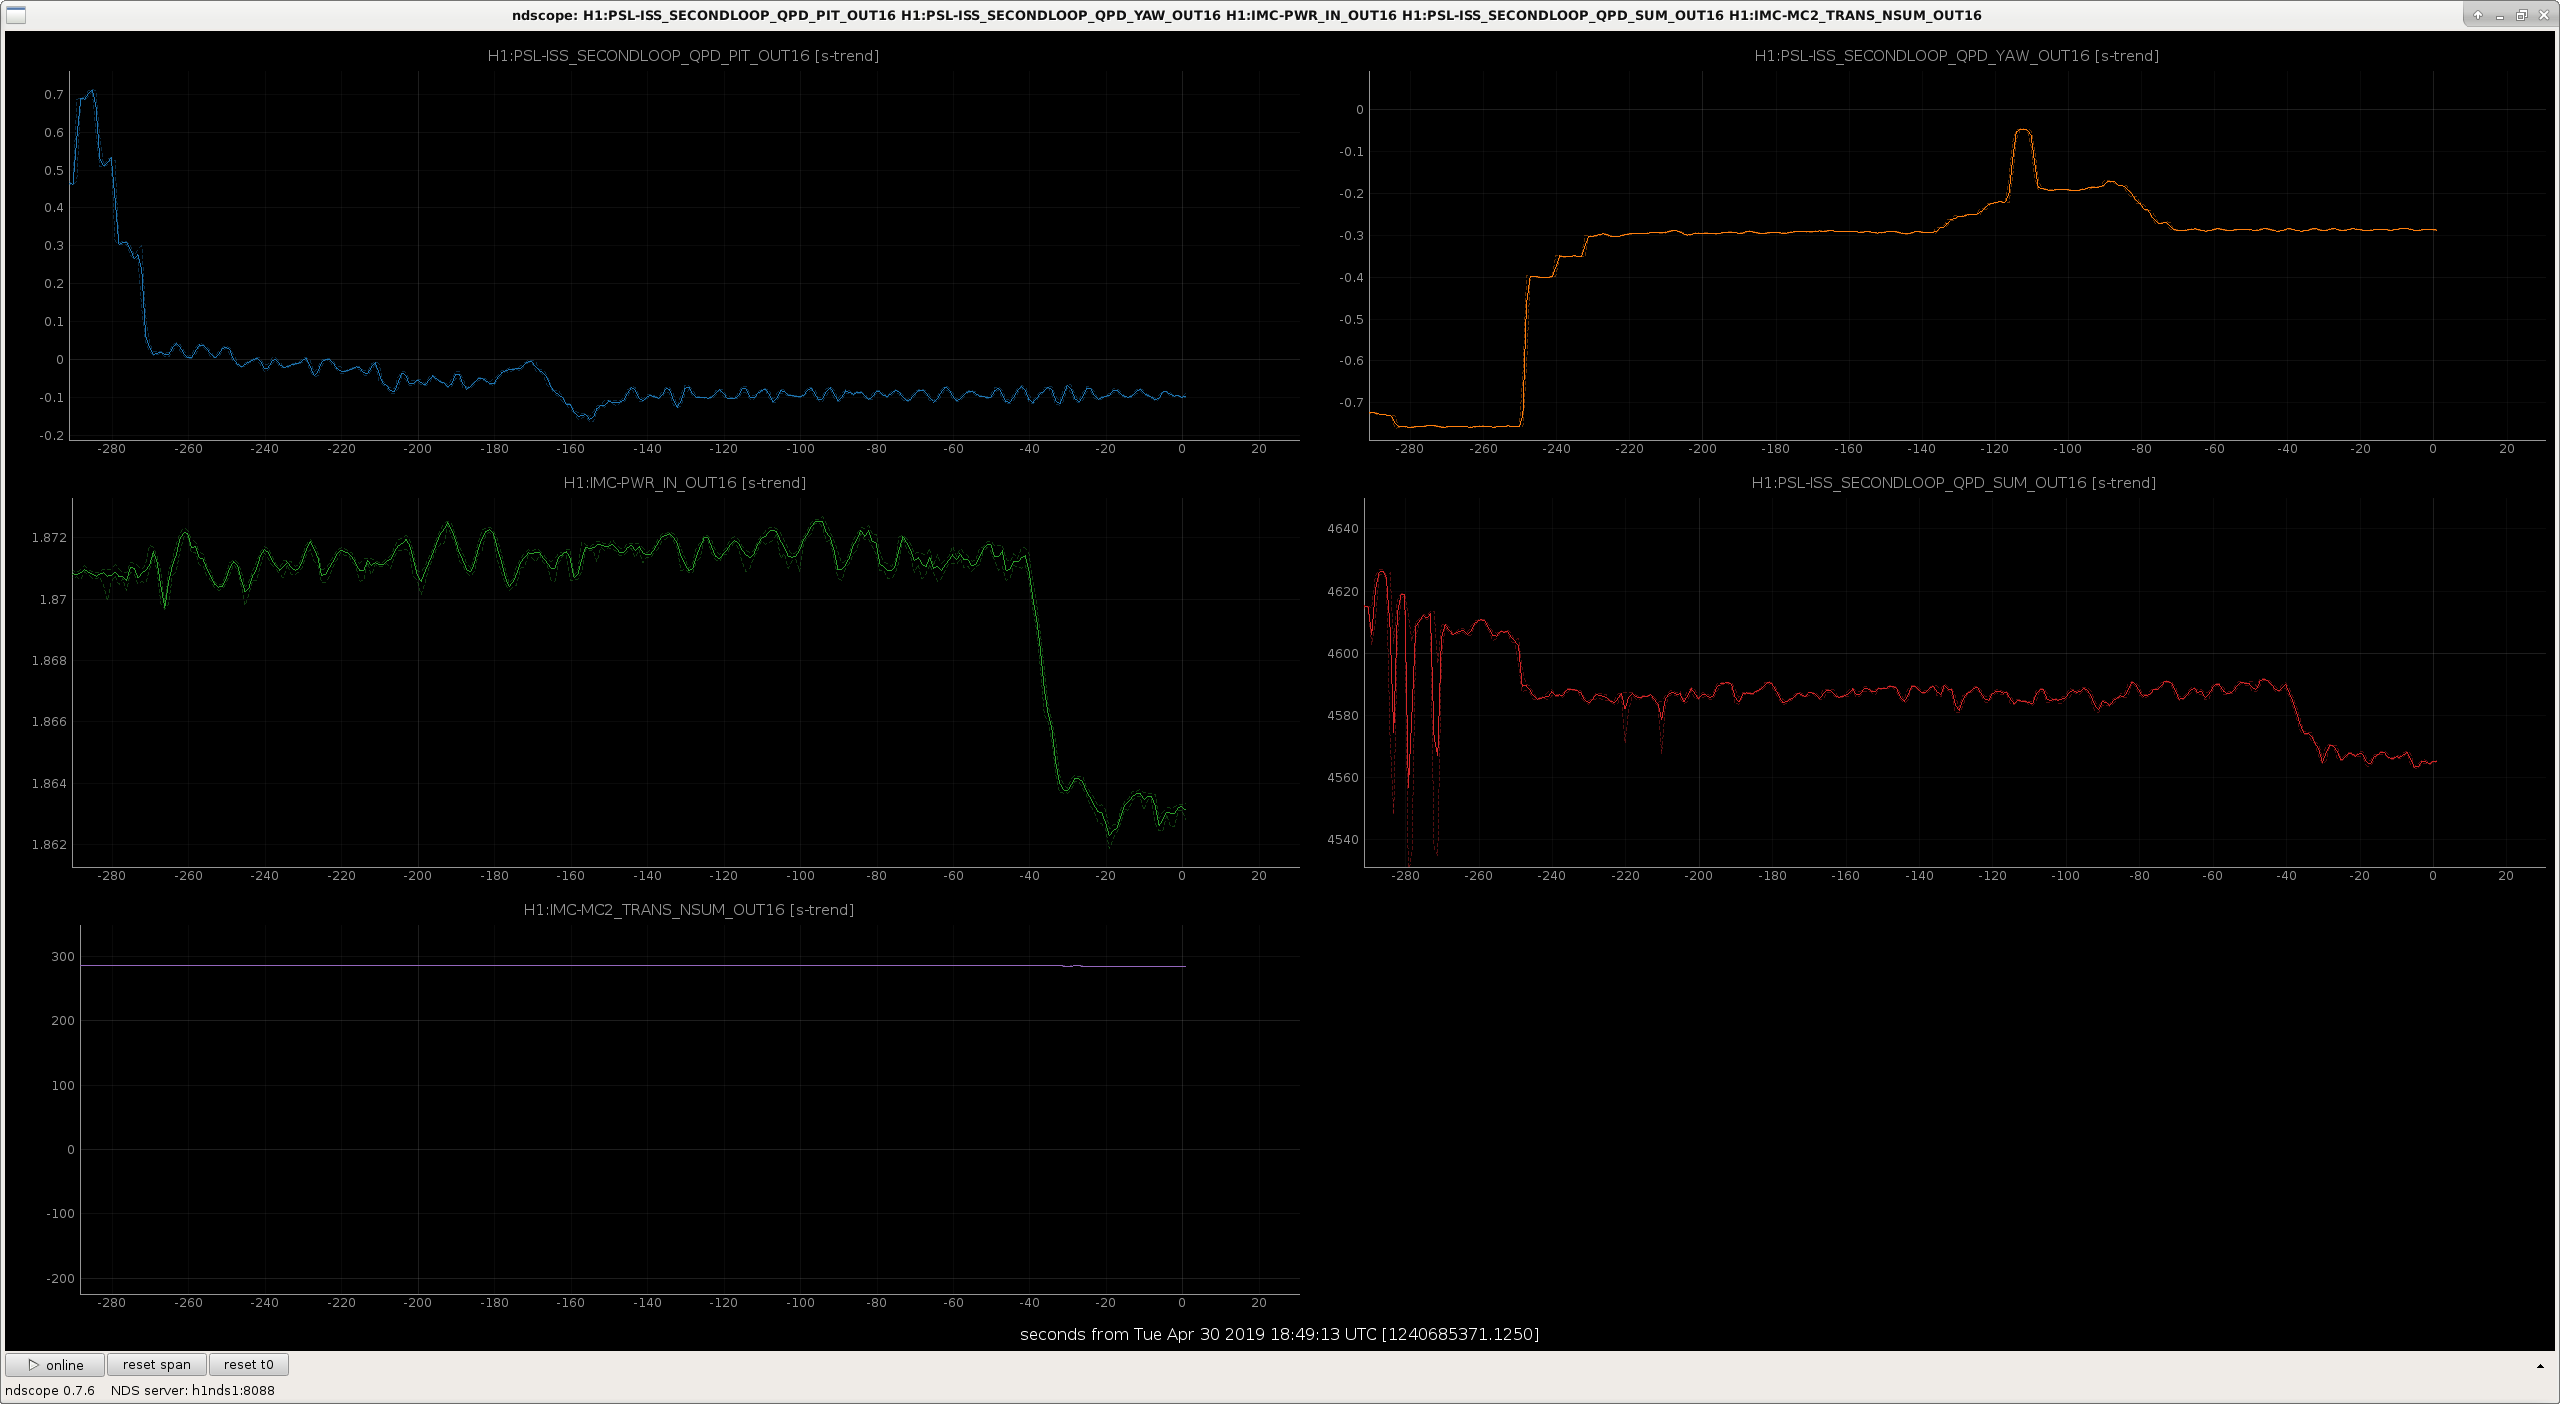This screenshot has height=1404, width=2560.
Task: Click the H1:PSL-ISS_SECONDLOOP_QPD_PIT_OUT16 plot title
Action: pyautogui.click(x=683, y=56)
